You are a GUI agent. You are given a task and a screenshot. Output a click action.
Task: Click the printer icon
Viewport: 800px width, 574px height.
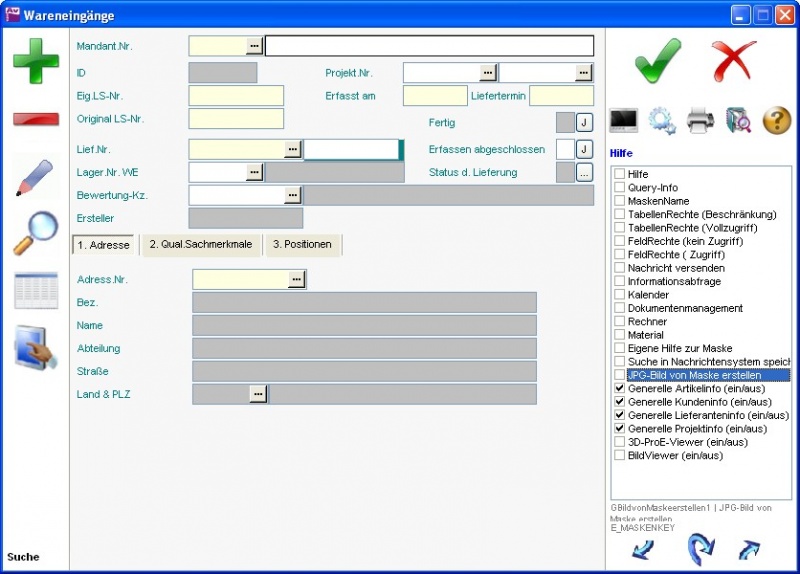click(700, 121)
